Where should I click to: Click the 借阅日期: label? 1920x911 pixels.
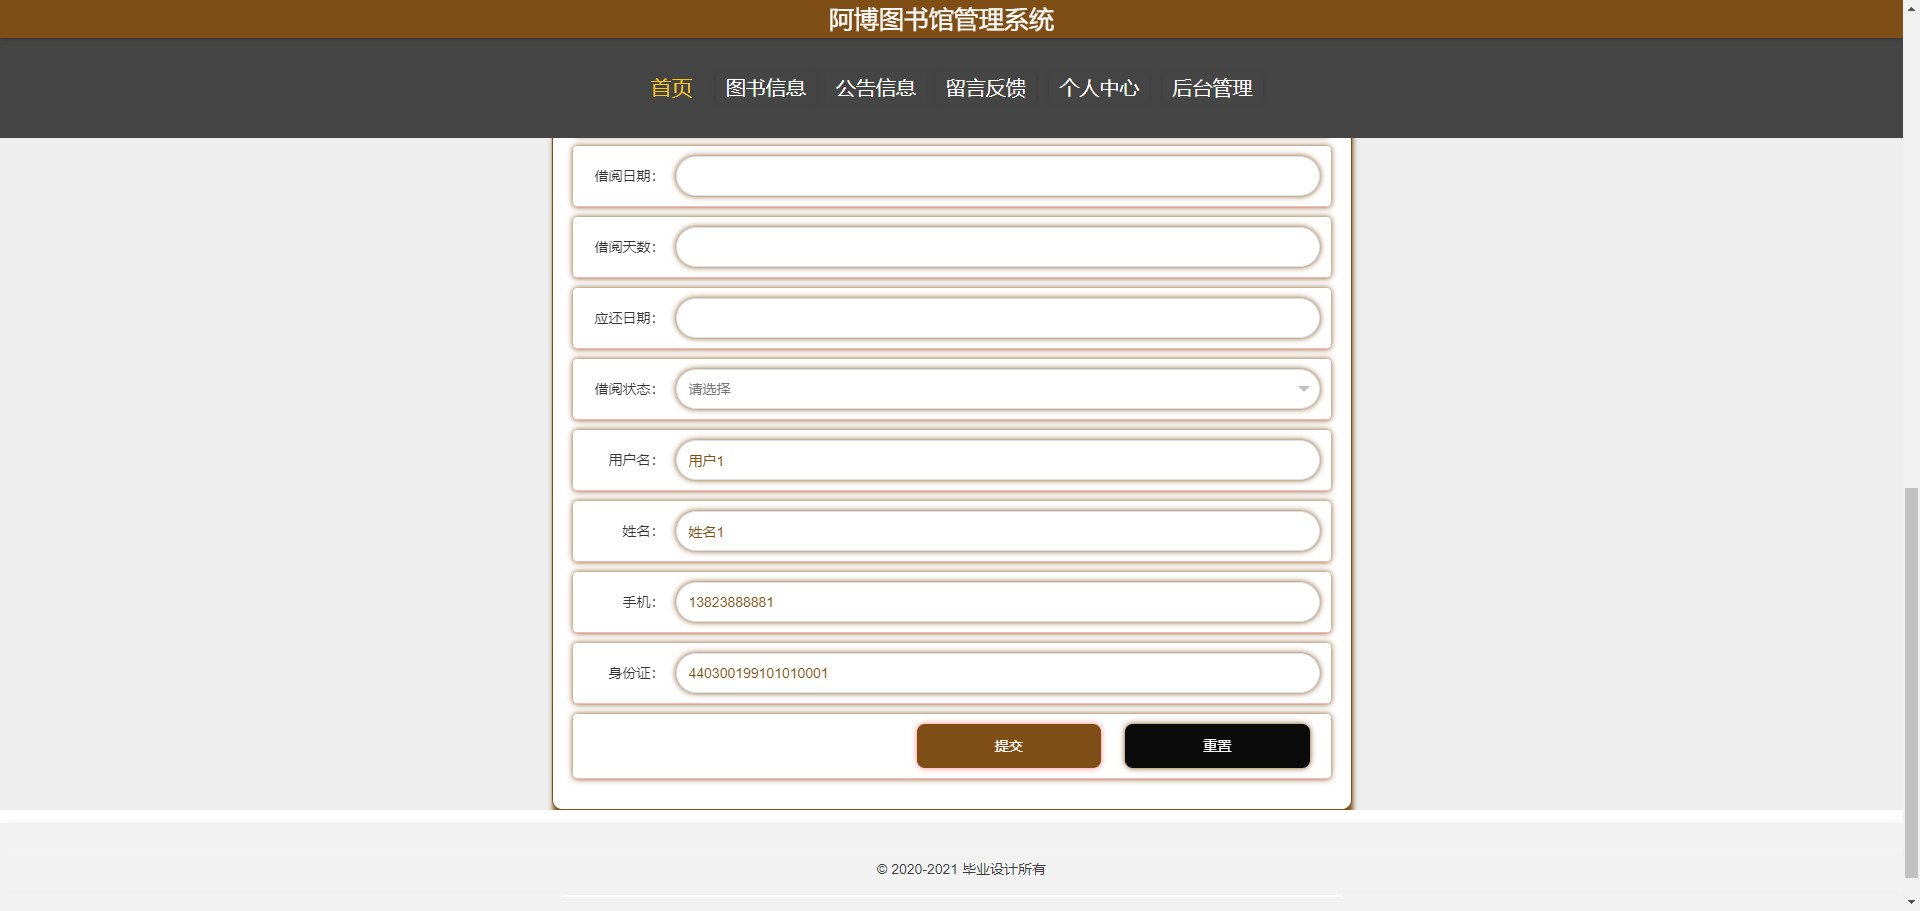[x=625, y=176]
